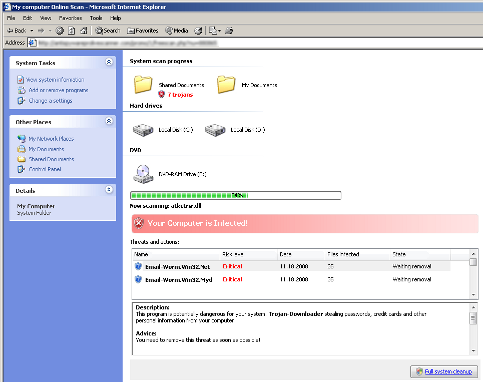
Task: Click the Stop loading icon
Action: [x=60, y=31]
